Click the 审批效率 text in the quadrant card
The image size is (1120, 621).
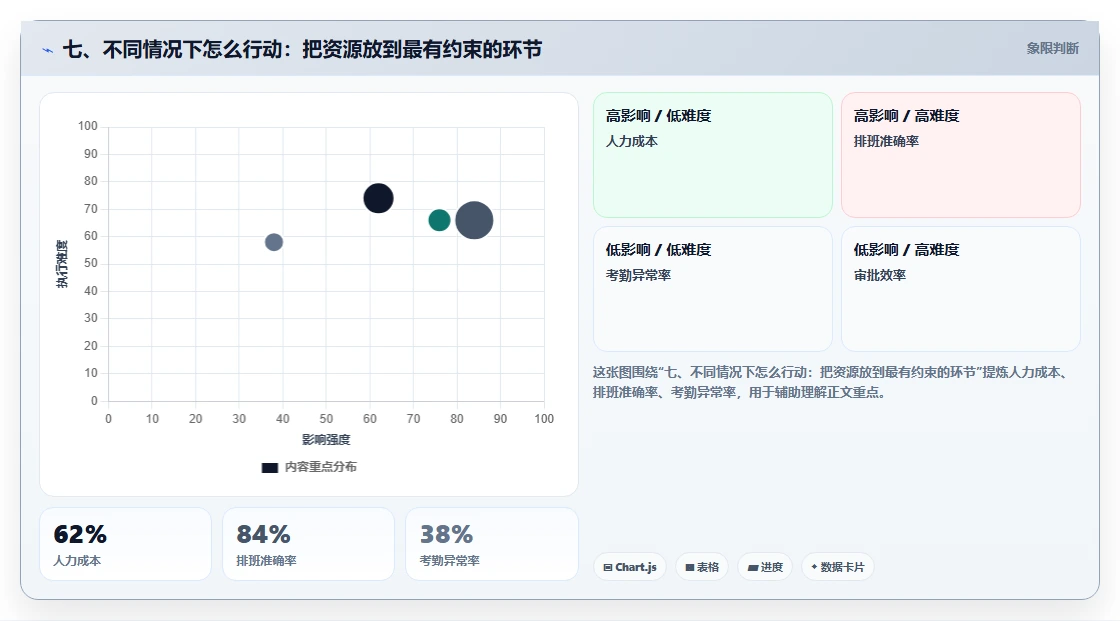(x=880, y=275)
